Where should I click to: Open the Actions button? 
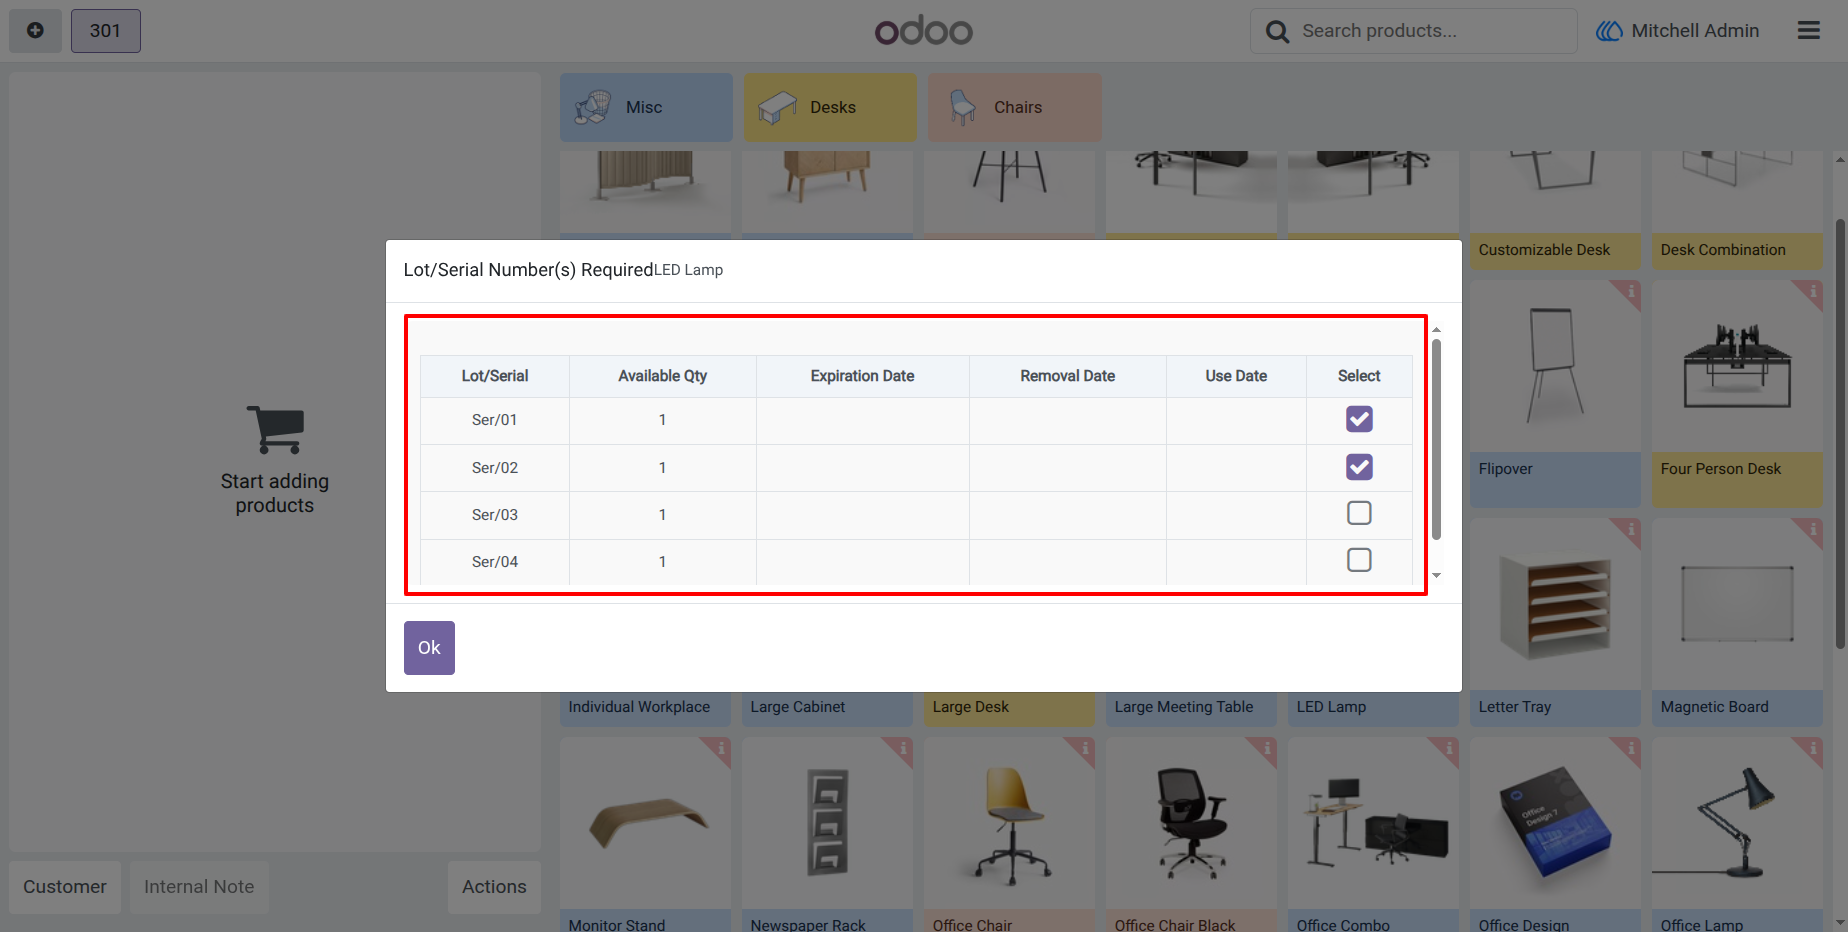pyautogui.click(x=494, y=887)
